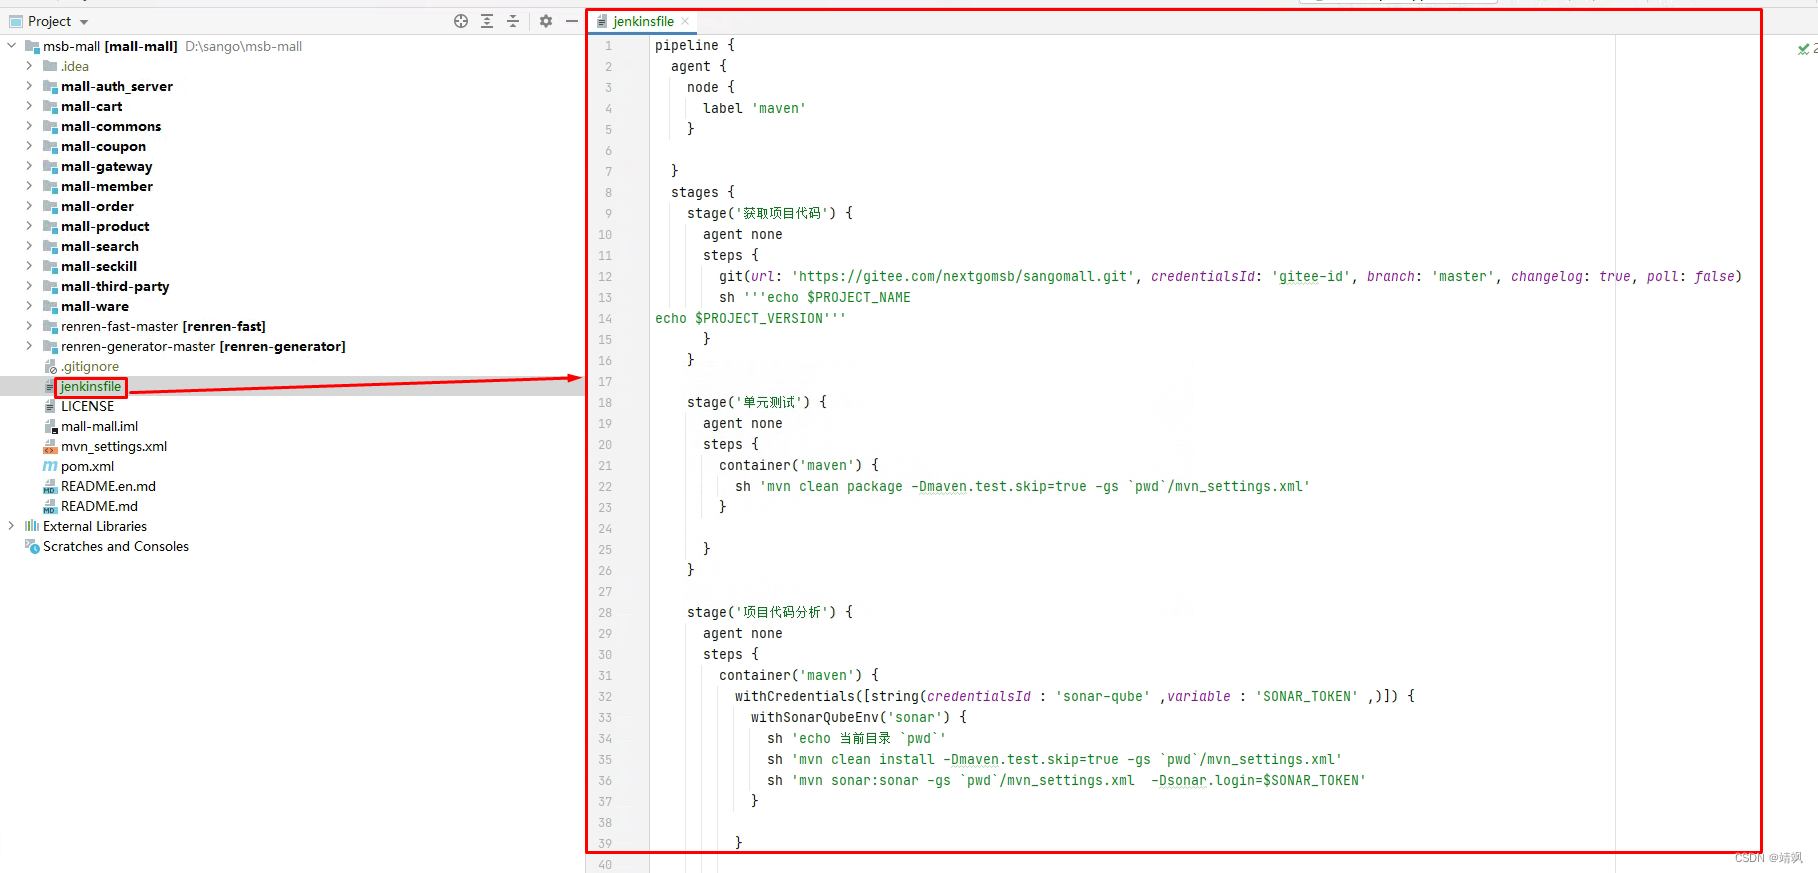The width and height of the screenshot is (1818, 873).
Task: Expand the mall-auth_server module
Action: (29, 86)
